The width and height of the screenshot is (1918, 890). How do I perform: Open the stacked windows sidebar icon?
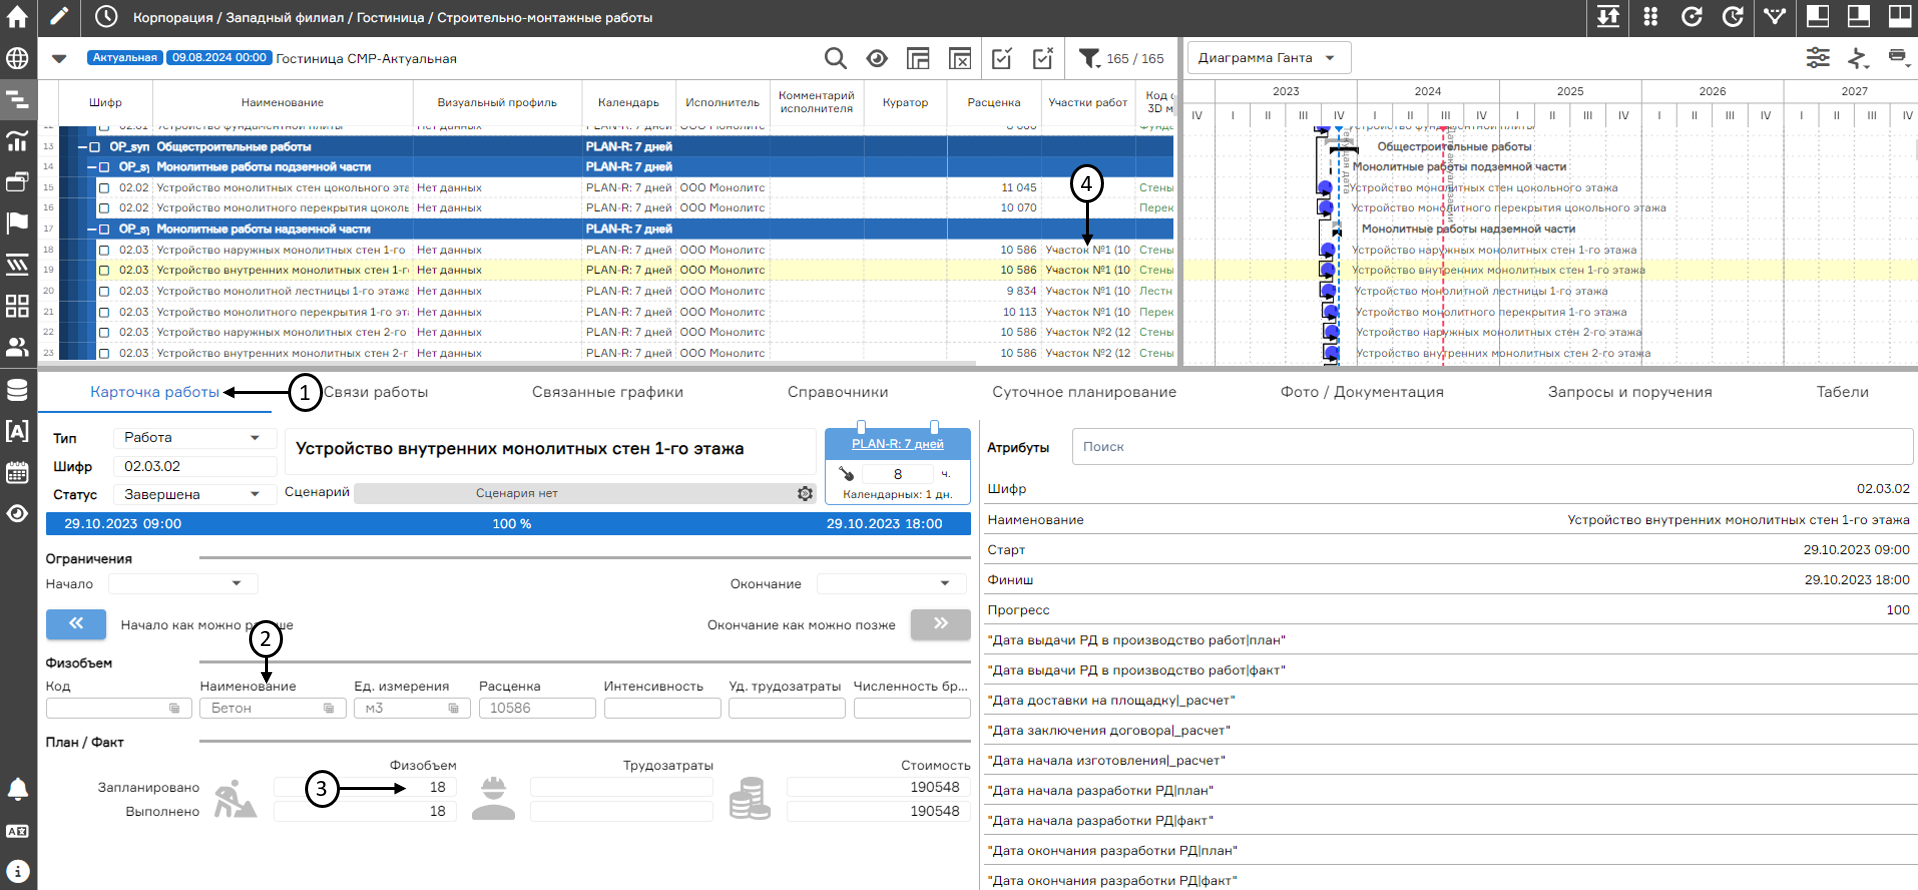[x=17, y=182]
